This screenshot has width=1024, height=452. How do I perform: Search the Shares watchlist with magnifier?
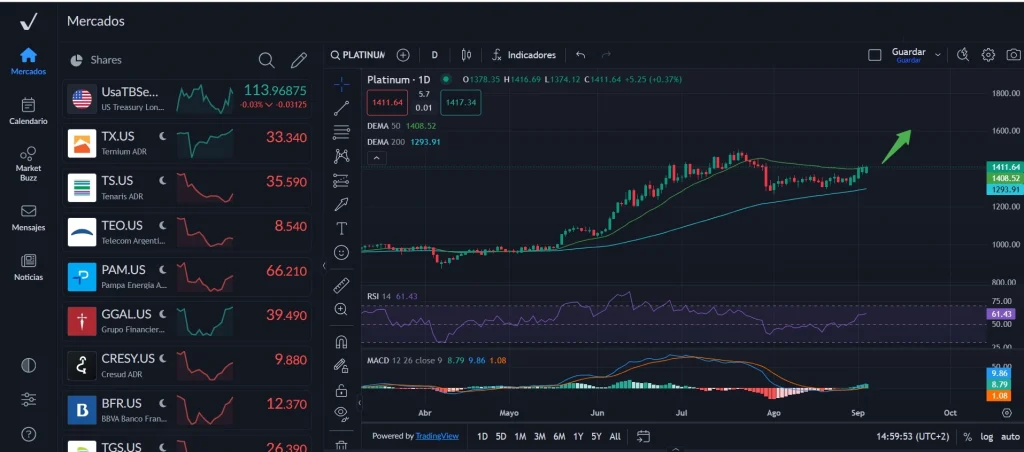[x=266, y=60]
